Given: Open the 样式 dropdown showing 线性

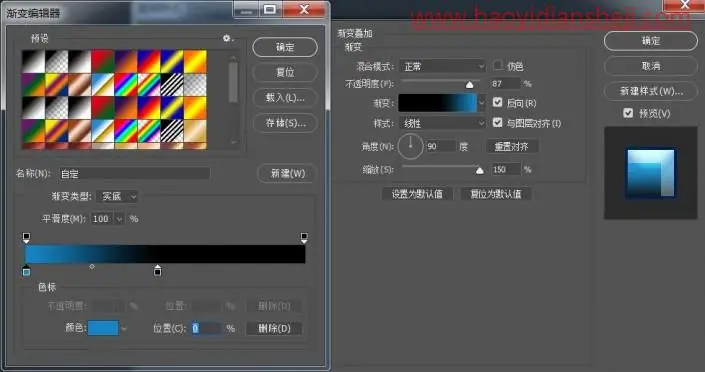Looking at the screenshot, I should point(442,123).
